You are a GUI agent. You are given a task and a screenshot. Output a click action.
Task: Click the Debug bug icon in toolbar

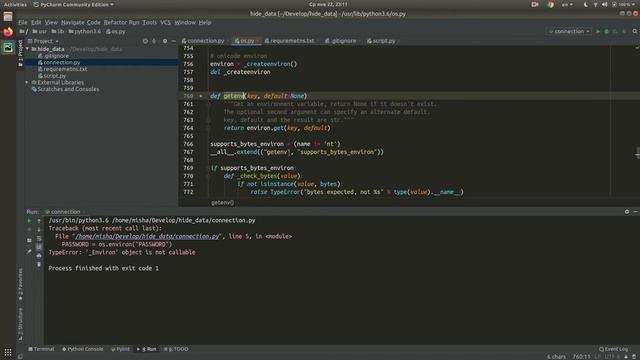click(607, 31)
